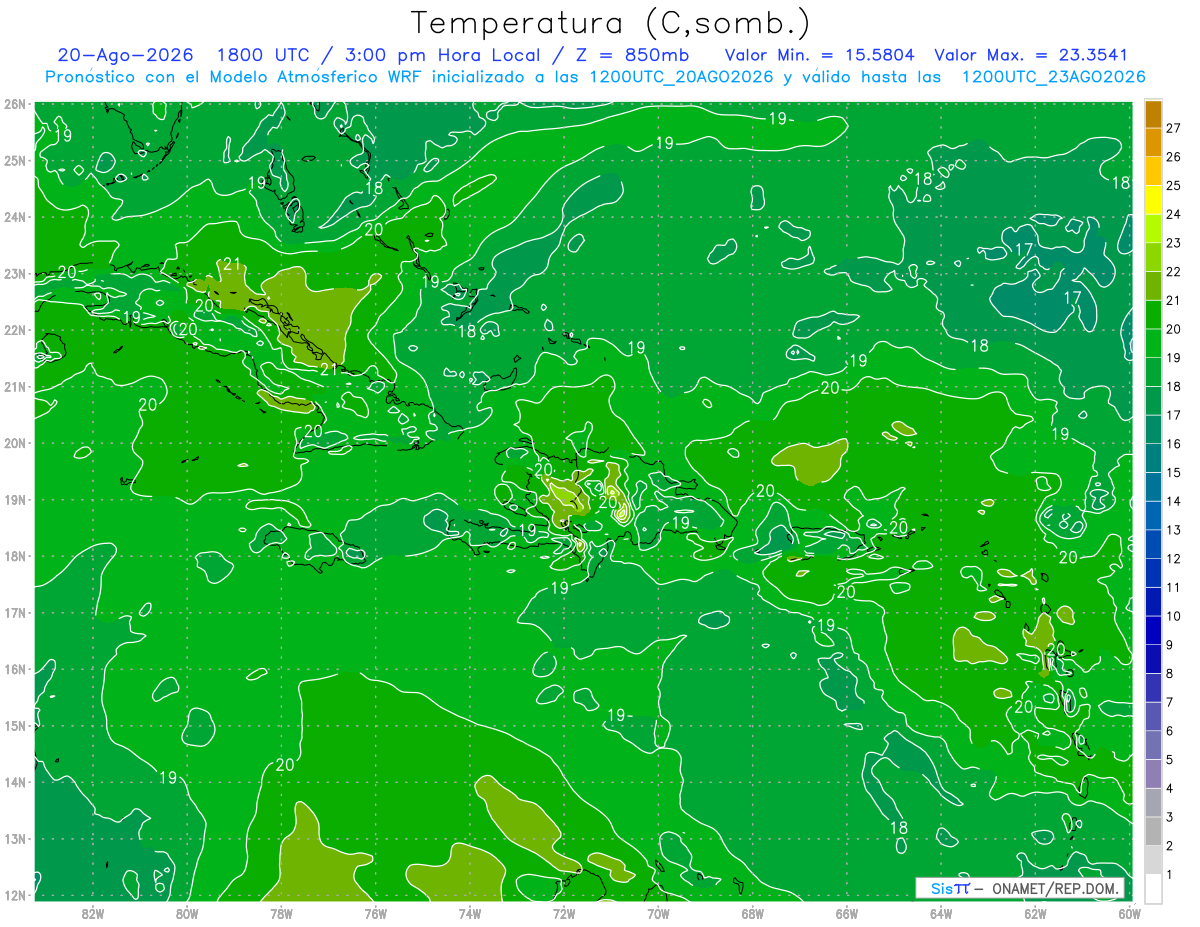Viewport: 1200px width, 927px height.
Task: Click longitude axis label "80W"
Action: tap(187, 914)
